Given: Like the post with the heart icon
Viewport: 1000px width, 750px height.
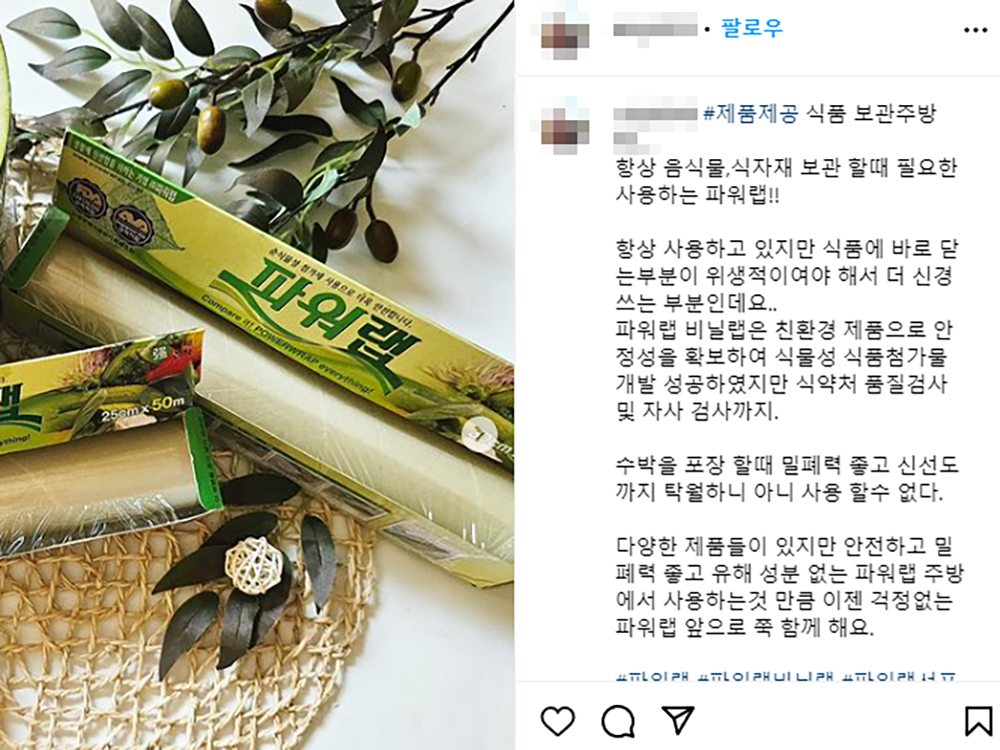Looking at the screenshot, I should [x=558, y=721].
